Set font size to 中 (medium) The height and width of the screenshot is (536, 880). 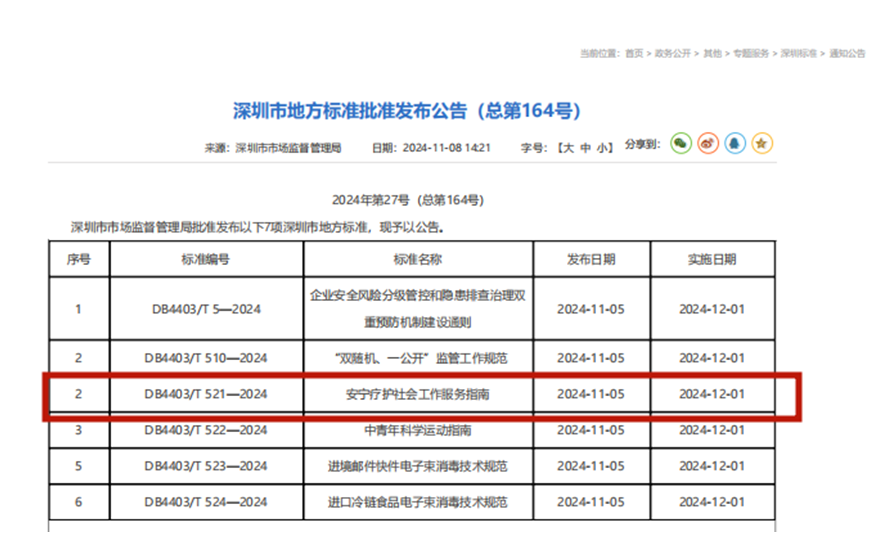coord(585,148)
